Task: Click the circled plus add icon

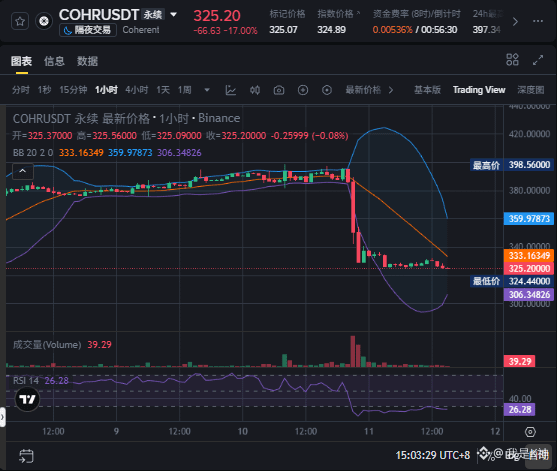Action: point(303,90)
